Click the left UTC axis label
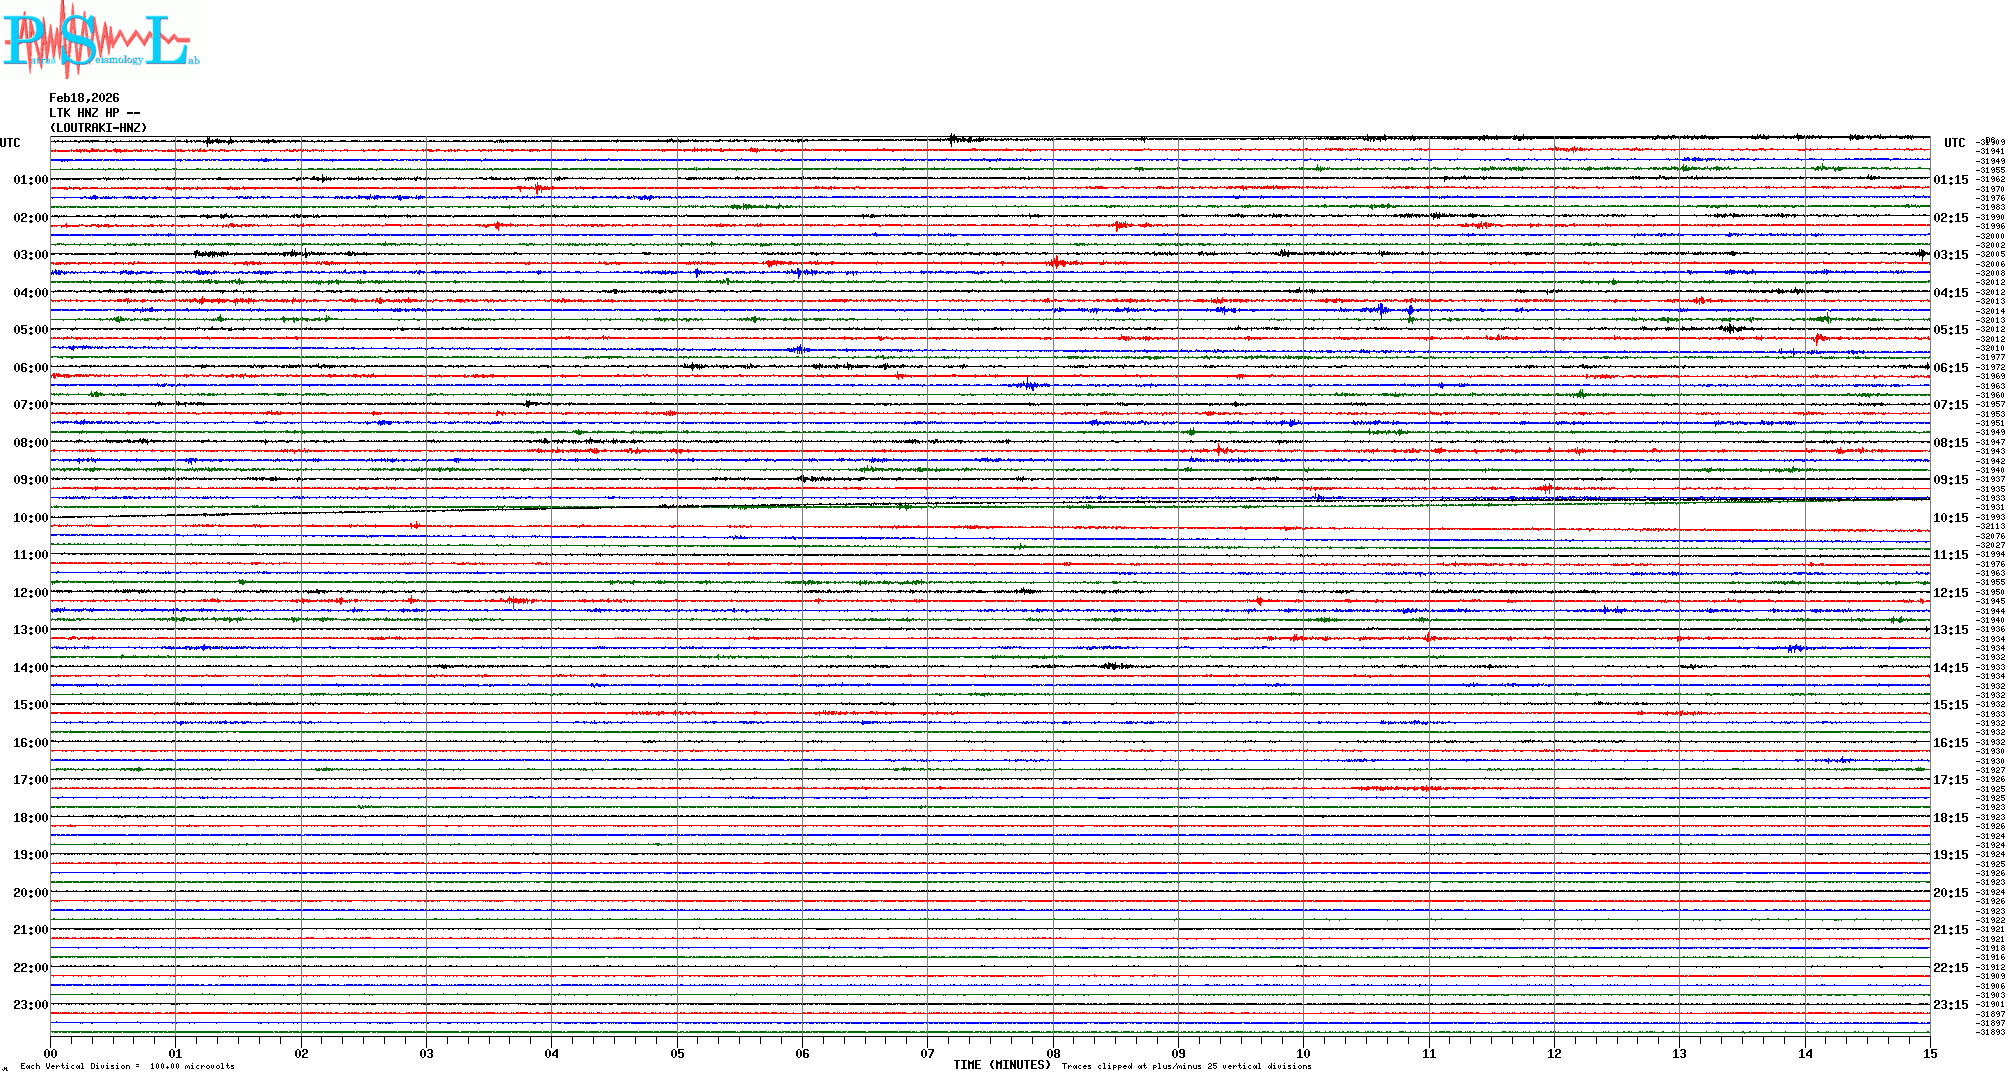The width and height of the screenshot is (2010, 1080). (10, 143)
